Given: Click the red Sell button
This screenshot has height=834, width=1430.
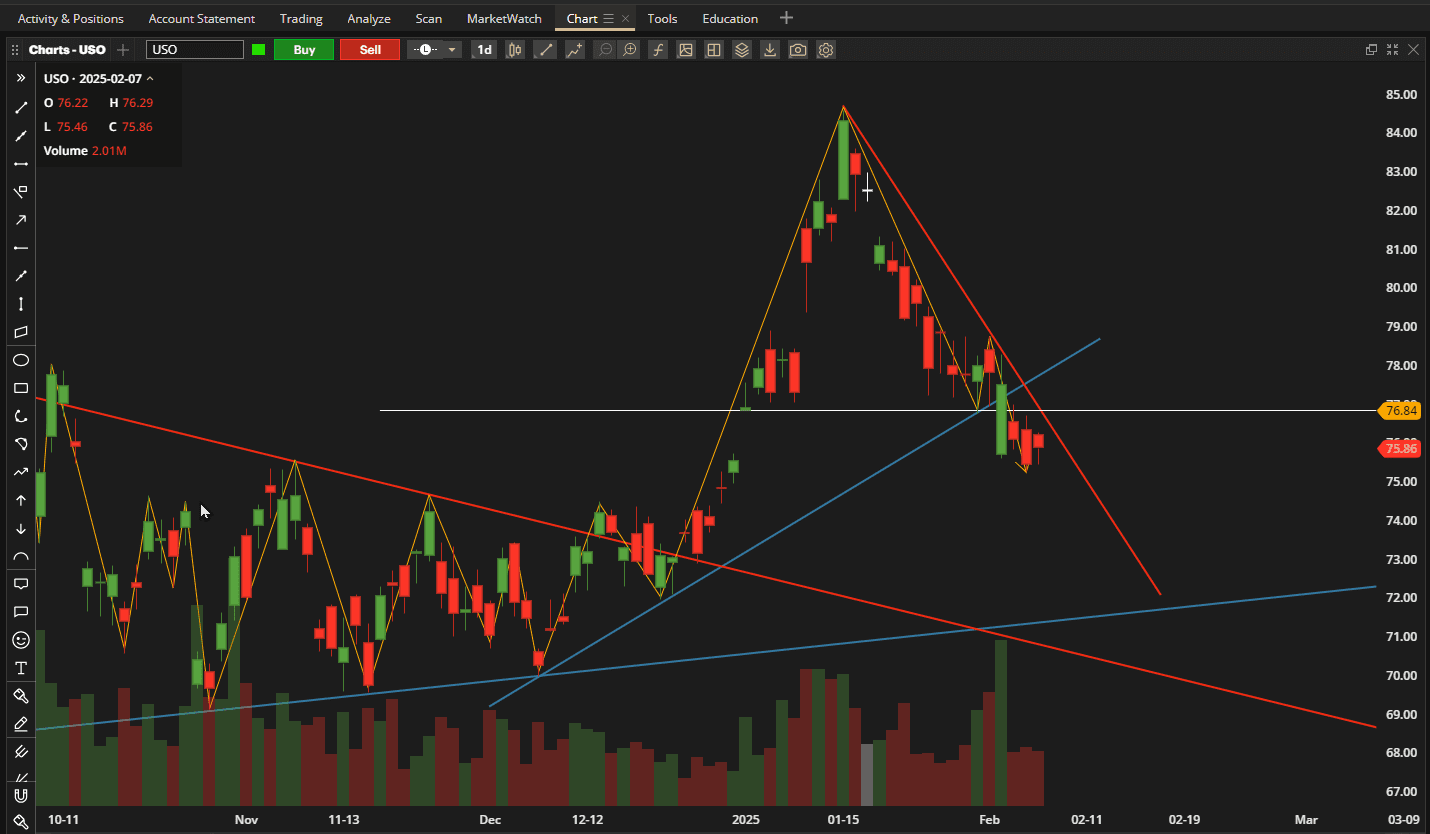Looking at the screenshot, I should (x=370, y=49).
